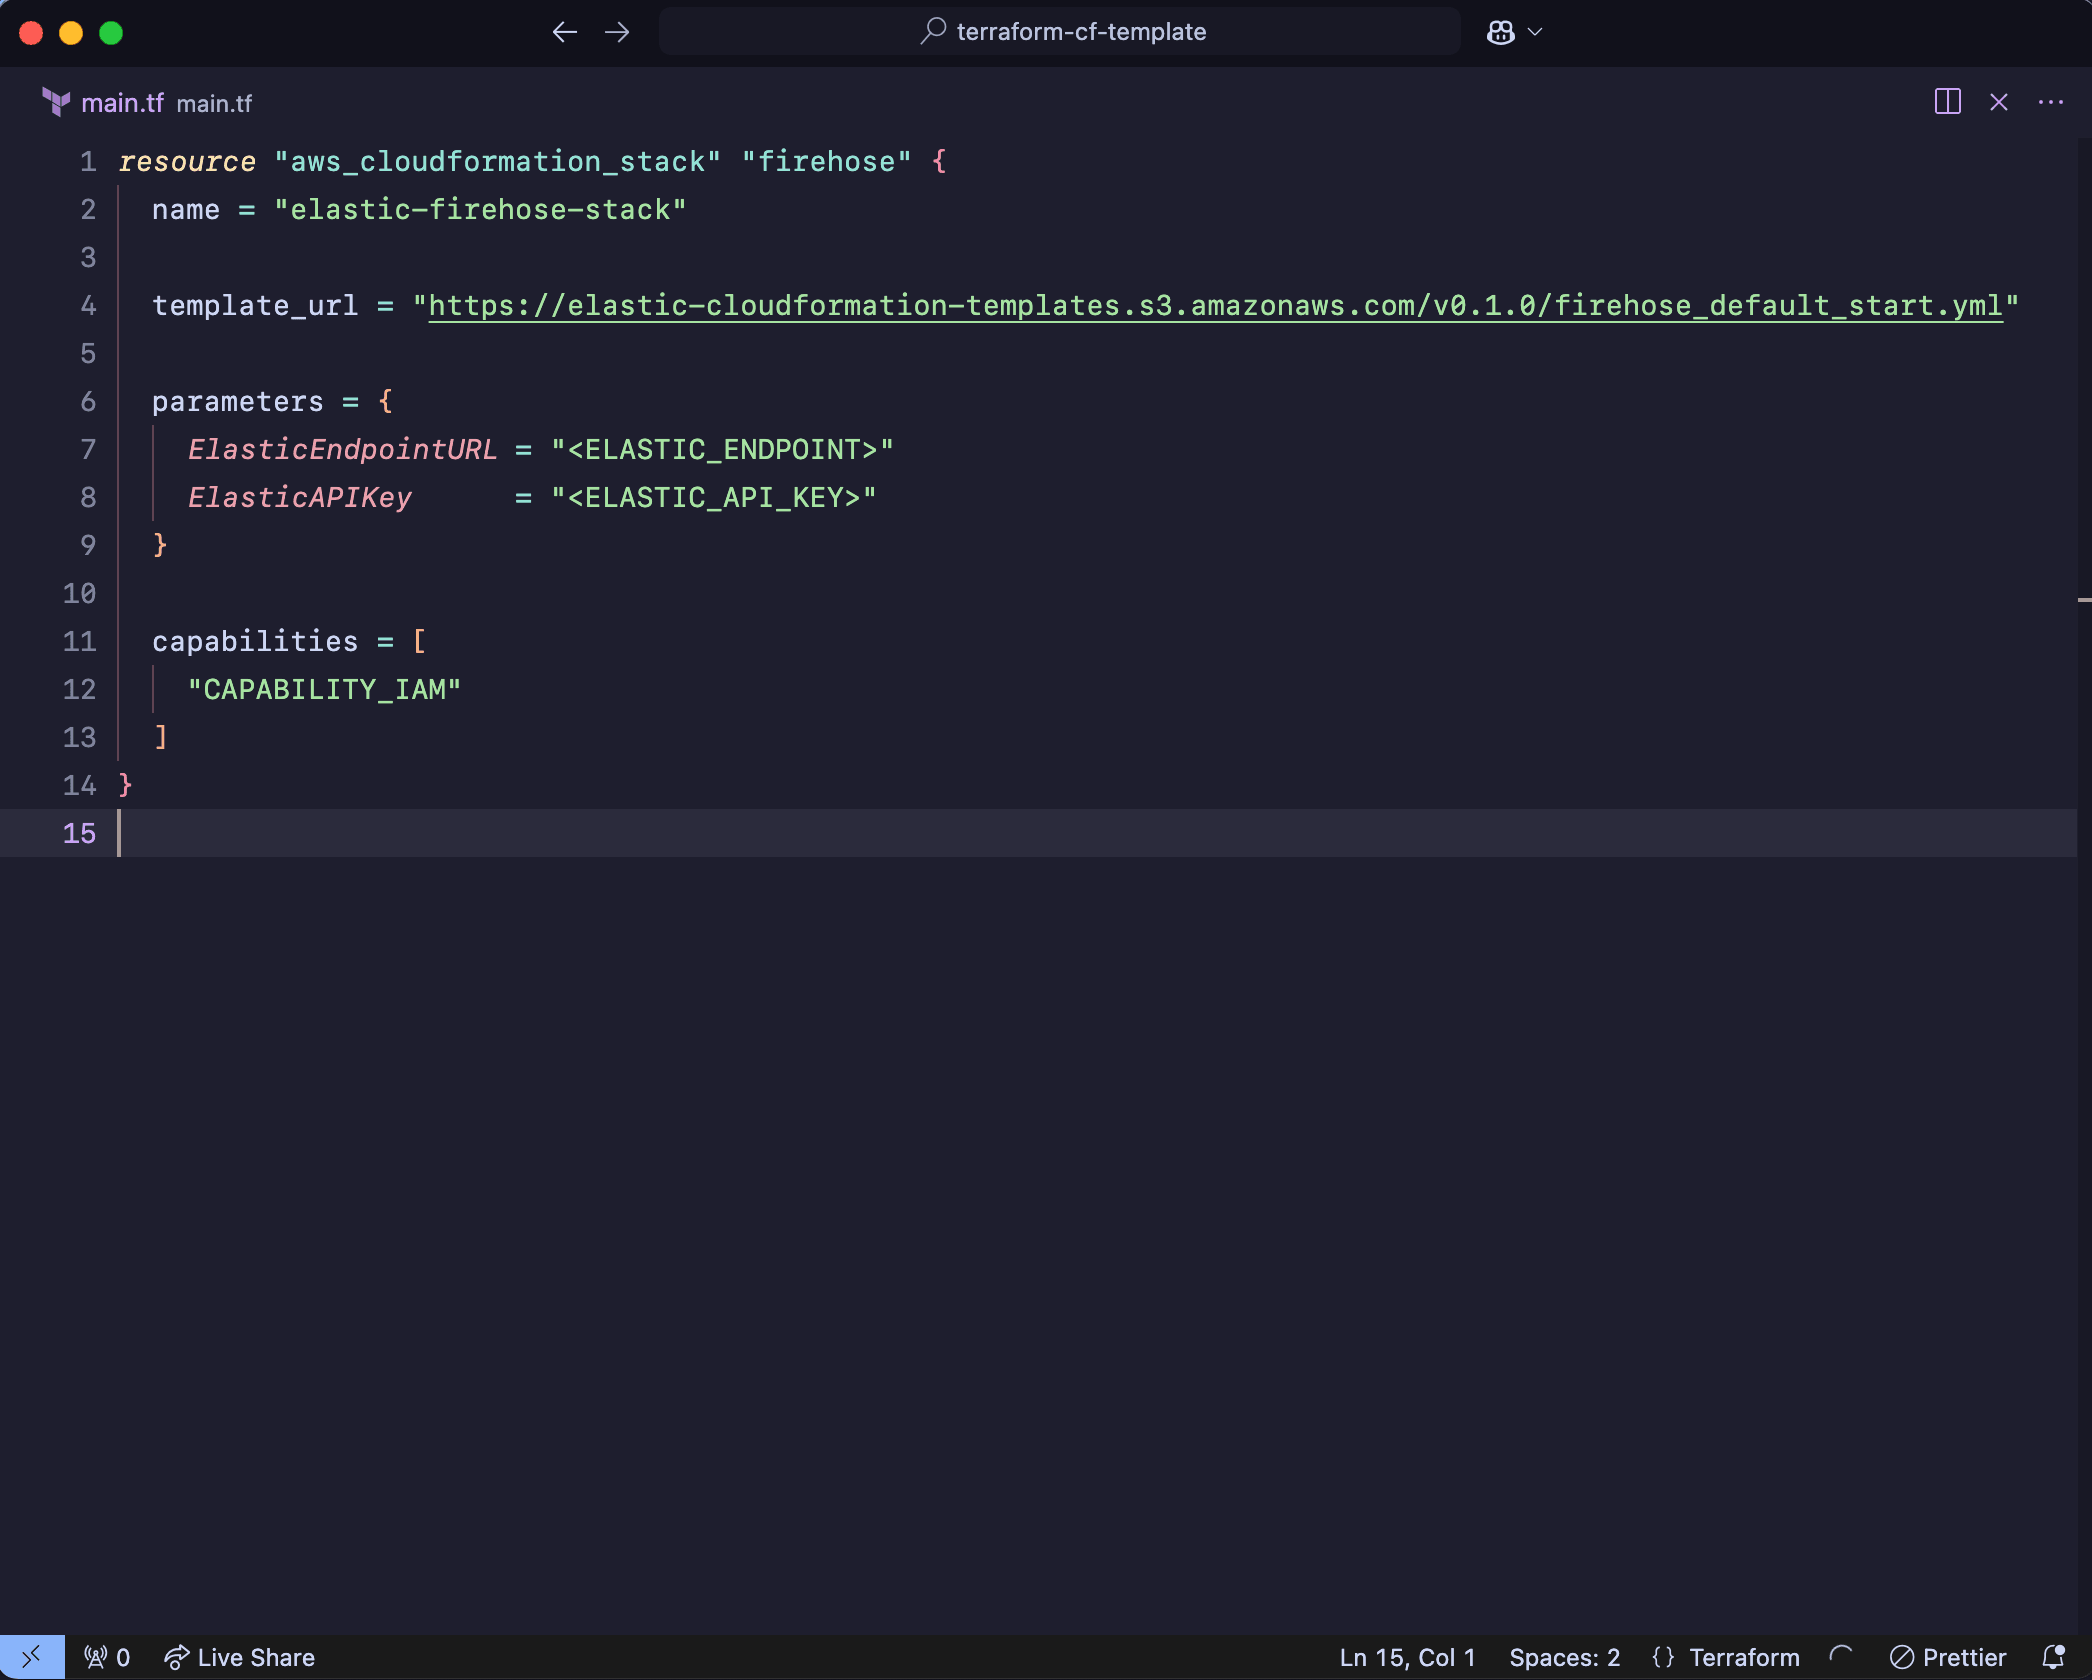This screenshot has height=1680, width=2092.
Task: Open more editor actions via ellipsis
Action: (x=2052, y=102)
